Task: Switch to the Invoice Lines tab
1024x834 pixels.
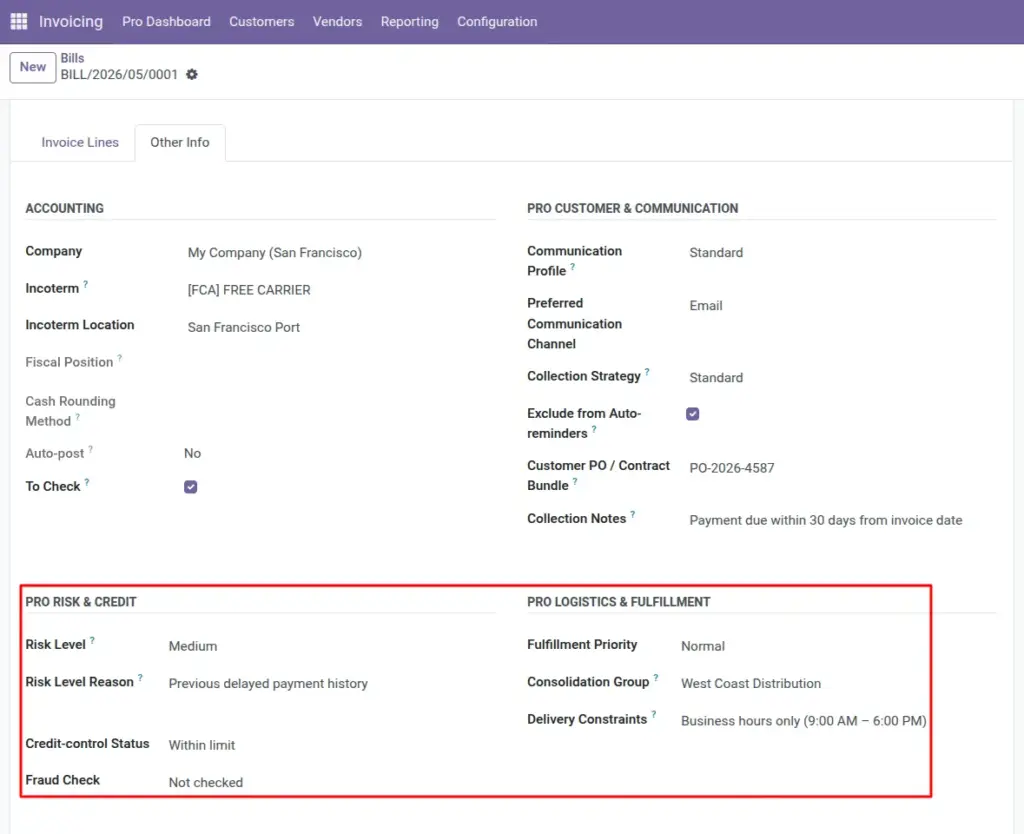Action: [80, 142]
